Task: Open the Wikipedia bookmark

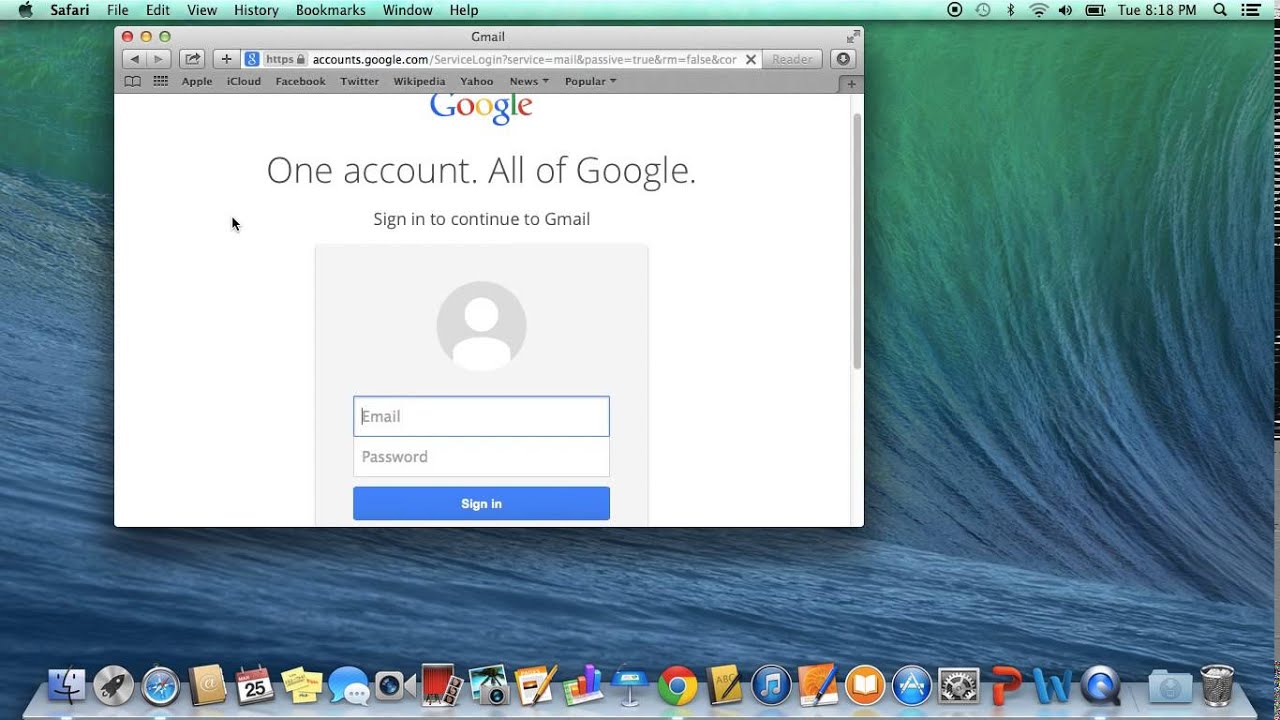Action: (x=419, y=81)
